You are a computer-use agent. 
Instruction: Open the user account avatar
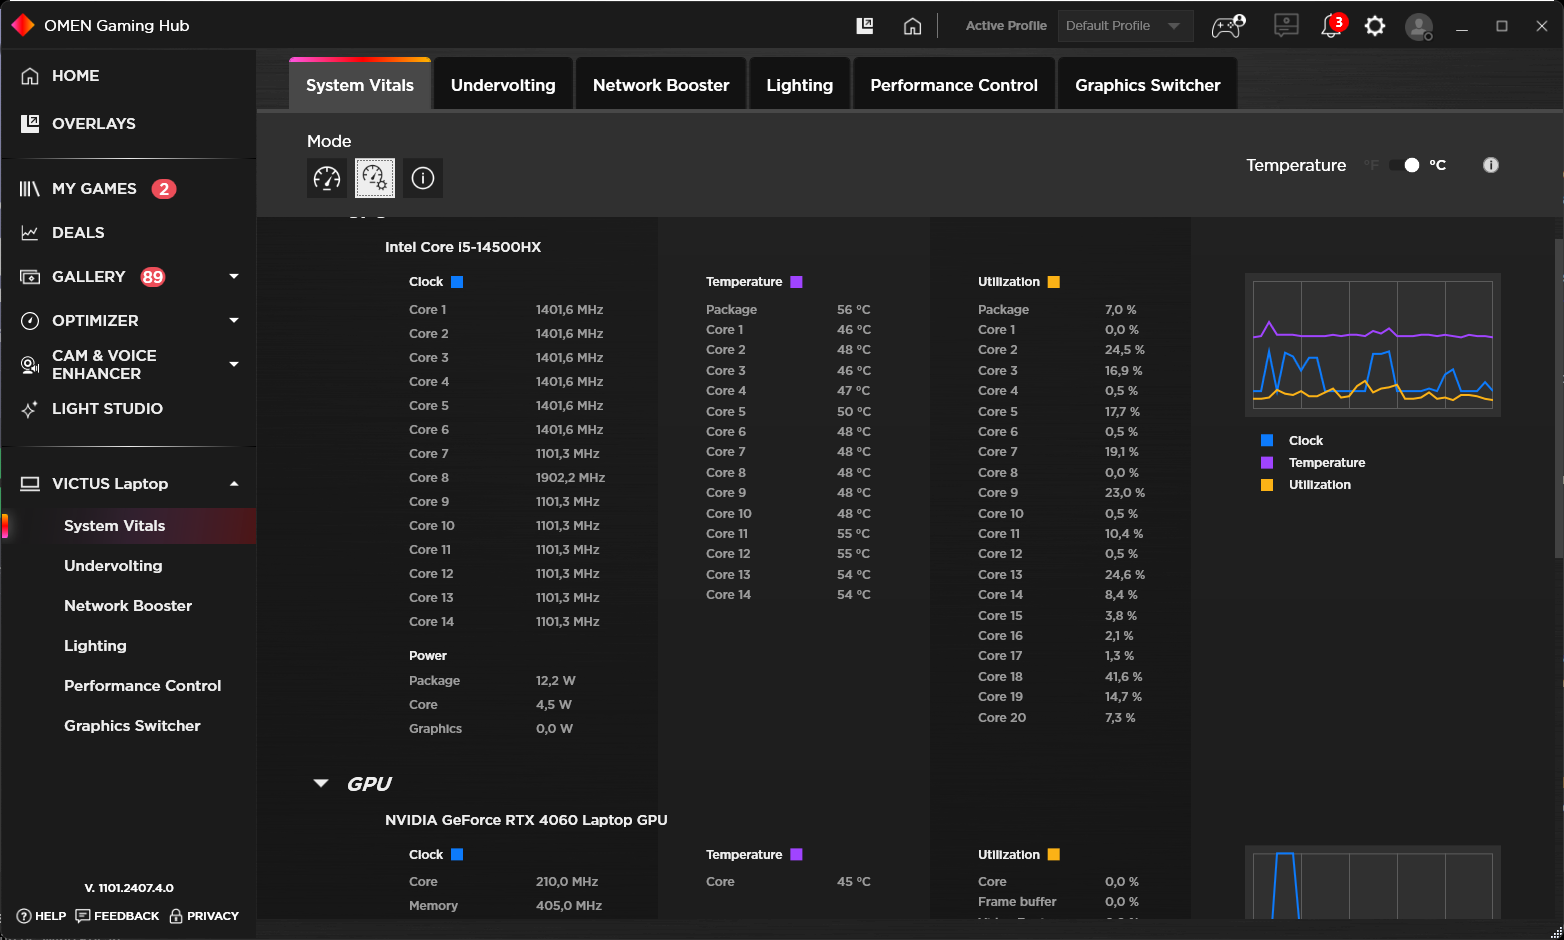point(1419,26)
